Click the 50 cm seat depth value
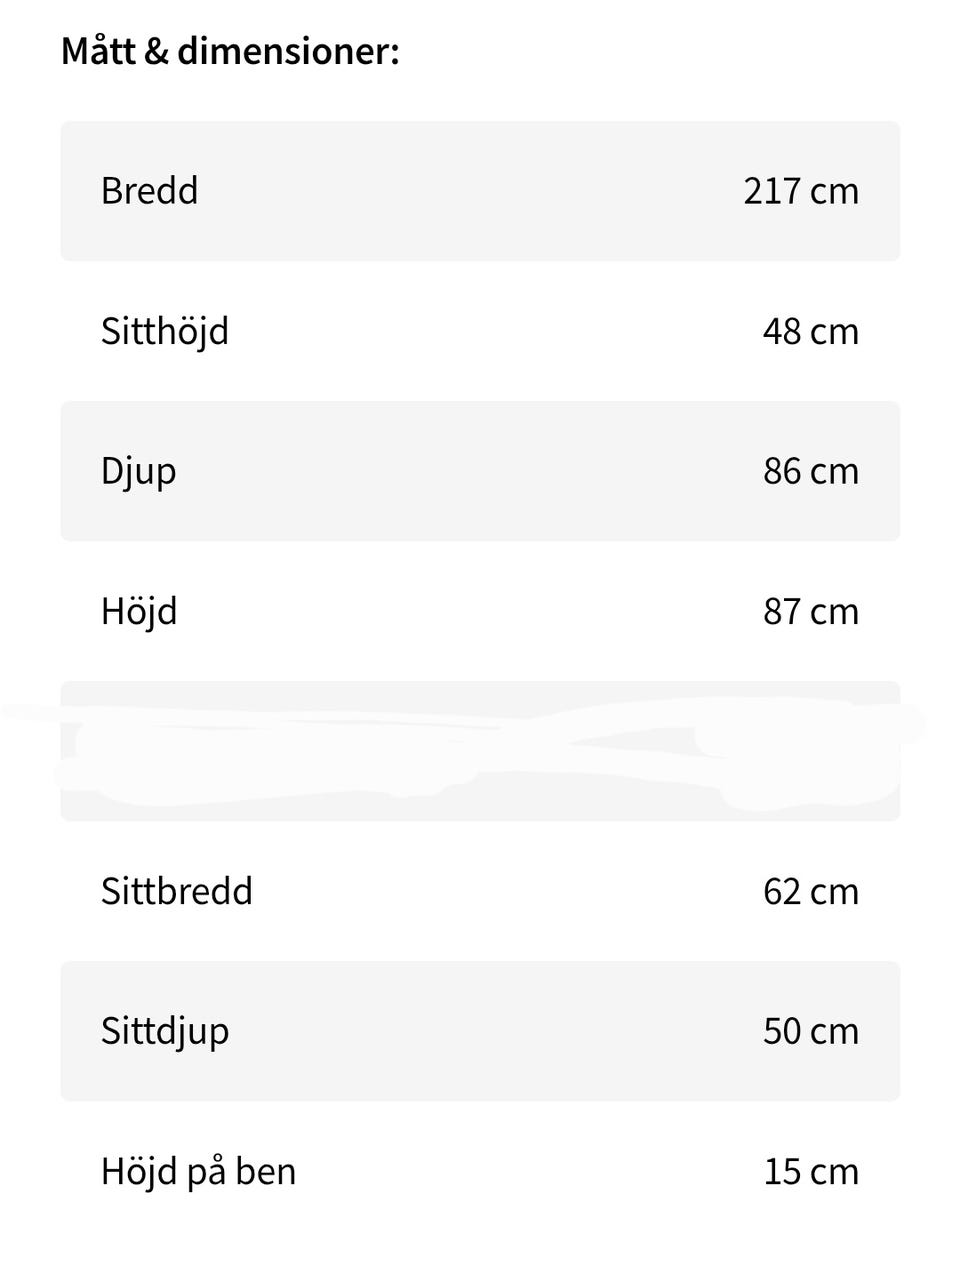This screenshot has width=960, height=1266. coord(810,1030)
